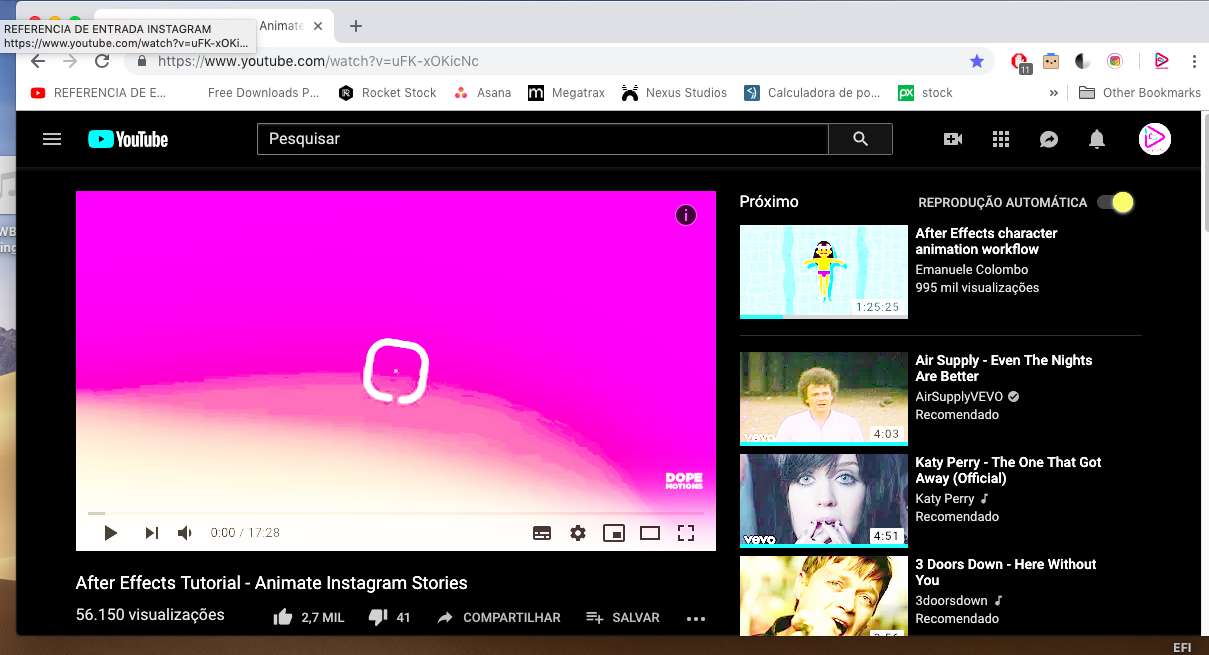The width and height of the screenshot is (1209, 655).
Task: Like the video with thumbs up
Action: tap(283, 618)
